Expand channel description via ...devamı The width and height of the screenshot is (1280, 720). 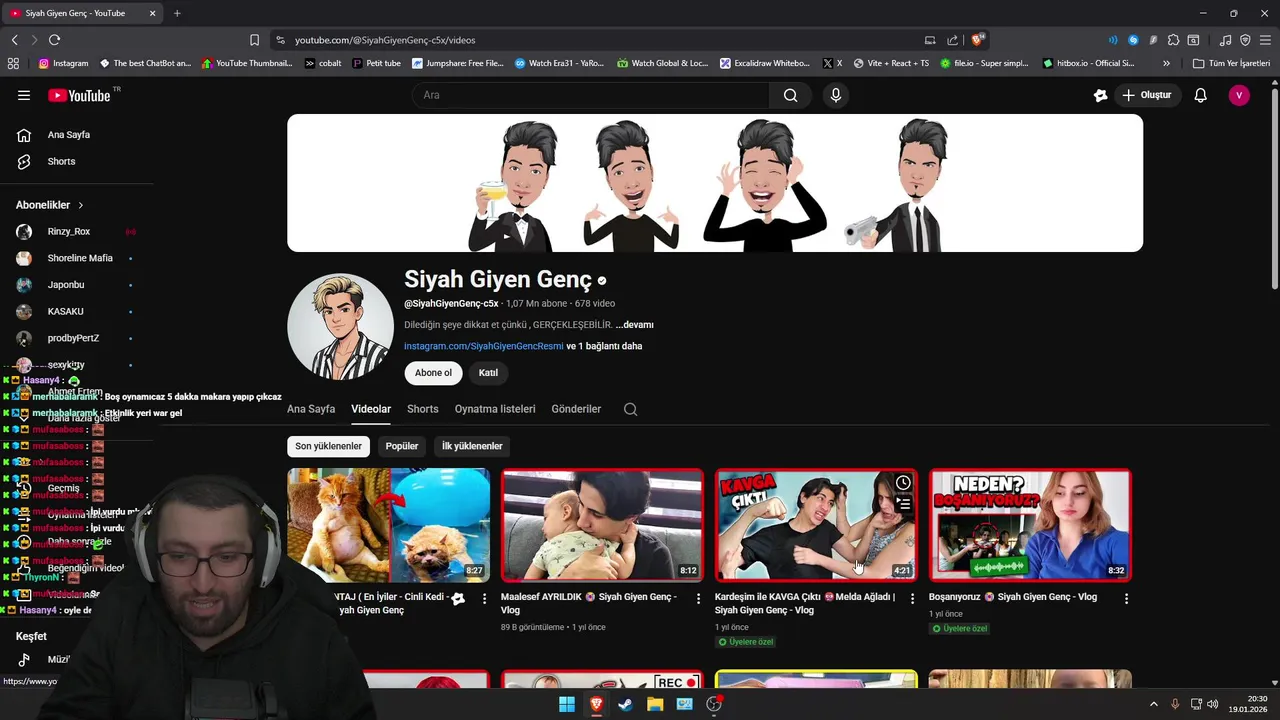[634, 325]
